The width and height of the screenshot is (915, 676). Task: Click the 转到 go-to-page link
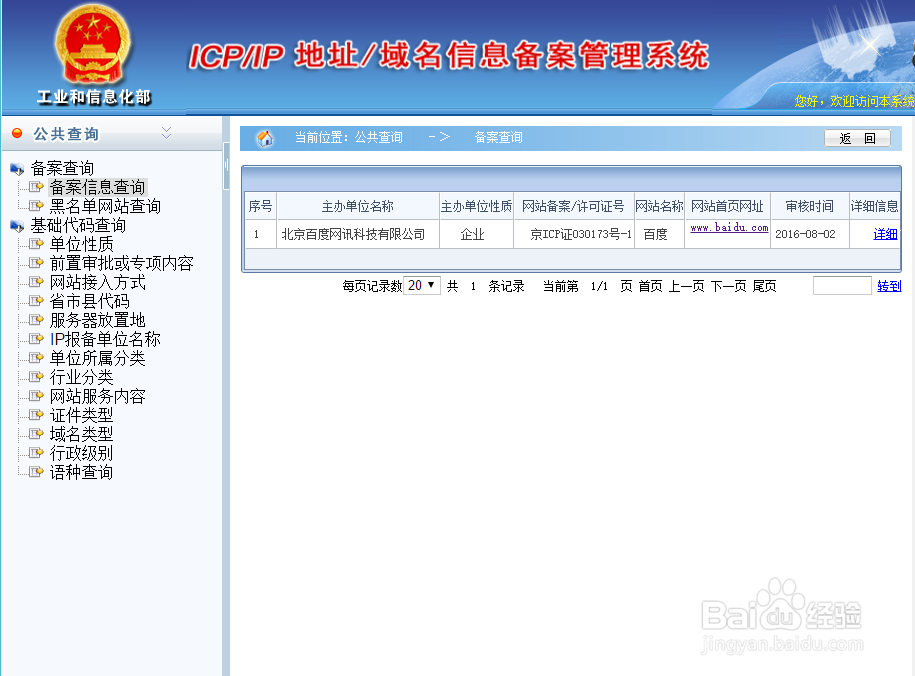889,285
